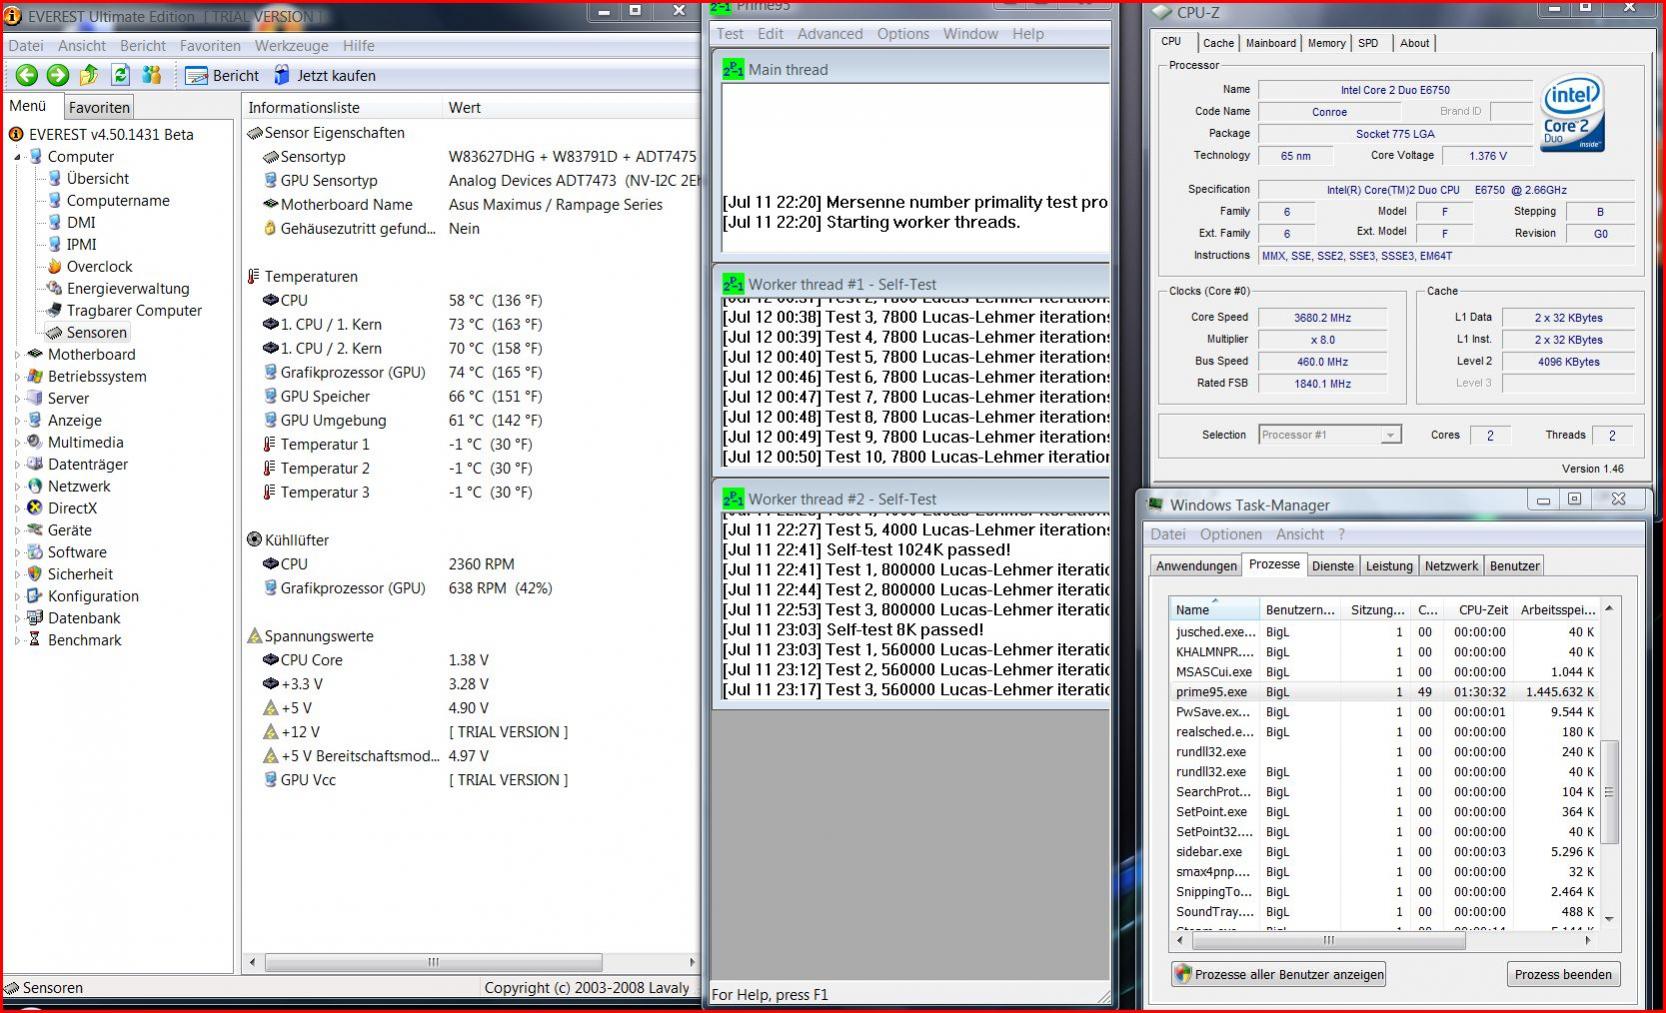
Task: Open the Hilfe menu in EVEREST
Action: tap(359, 45)
